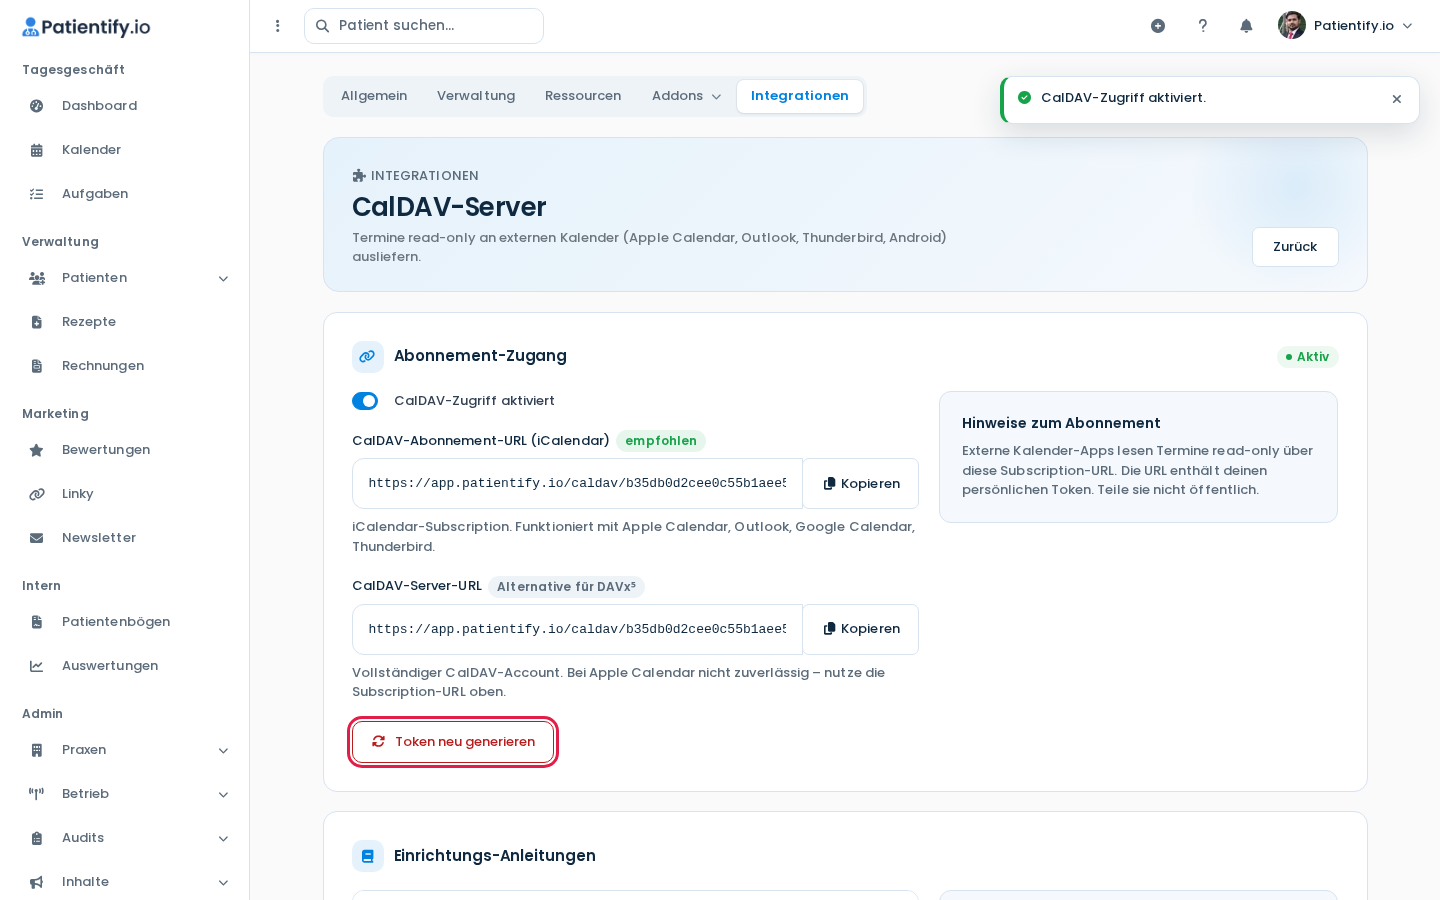Open Bewertungen star icon
Screen dimensions: 1440x900
pyautogui.click(x=37, y=450)
